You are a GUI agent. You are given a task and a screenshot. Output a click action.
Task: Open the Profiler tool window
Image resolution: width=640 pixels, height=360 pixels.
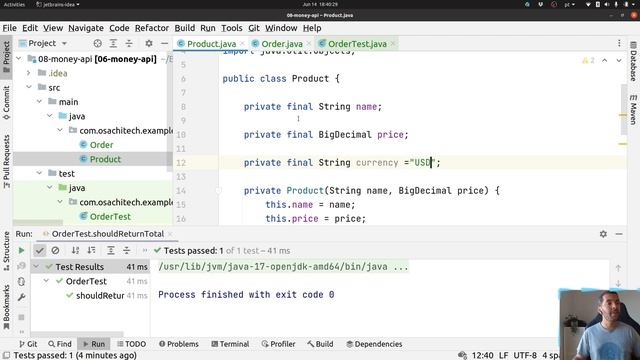(278, 344)
